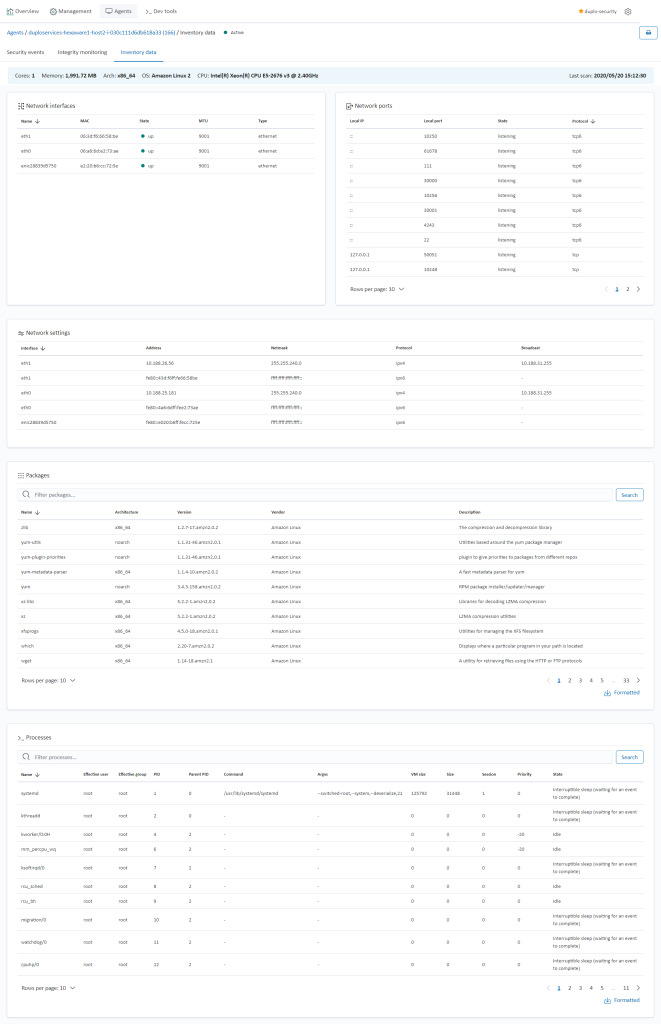Image resolution: width=661 pixels, height=1024 pixels.
Task: Switch to the Security events tab
Action: 25,51
